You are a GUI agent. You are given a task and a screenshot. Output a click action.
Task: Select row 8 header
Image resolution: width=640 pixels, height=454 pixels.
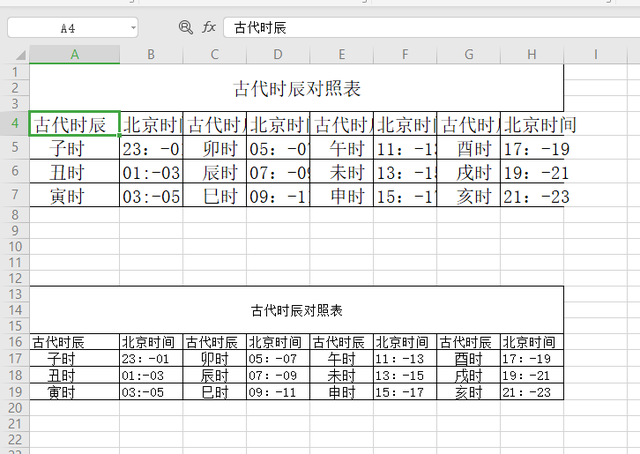pyautogui.click(x=15, y=215)
